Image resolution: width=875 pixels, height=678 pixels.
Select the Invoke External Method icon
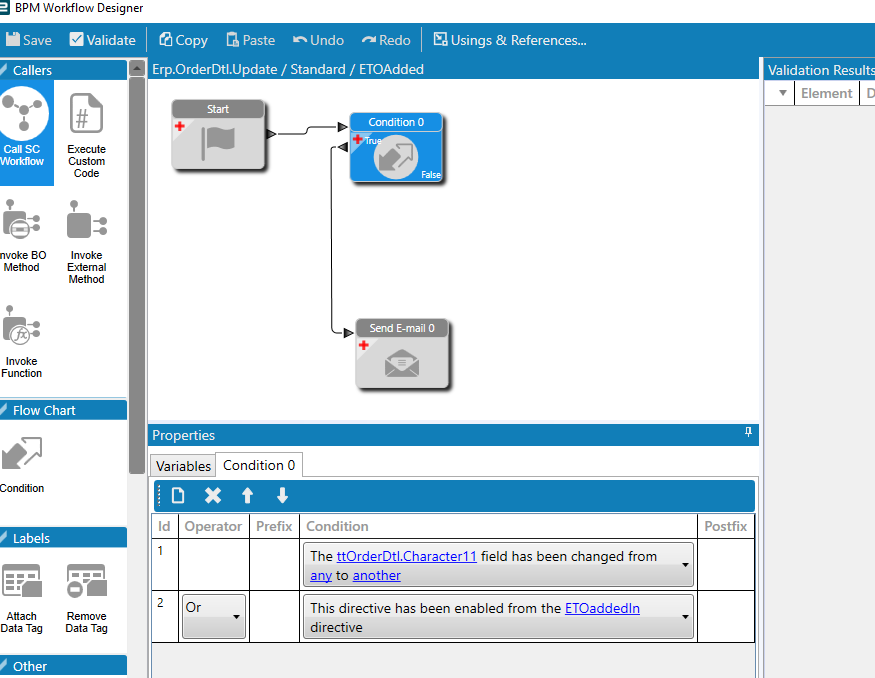[x=86, y=220]
